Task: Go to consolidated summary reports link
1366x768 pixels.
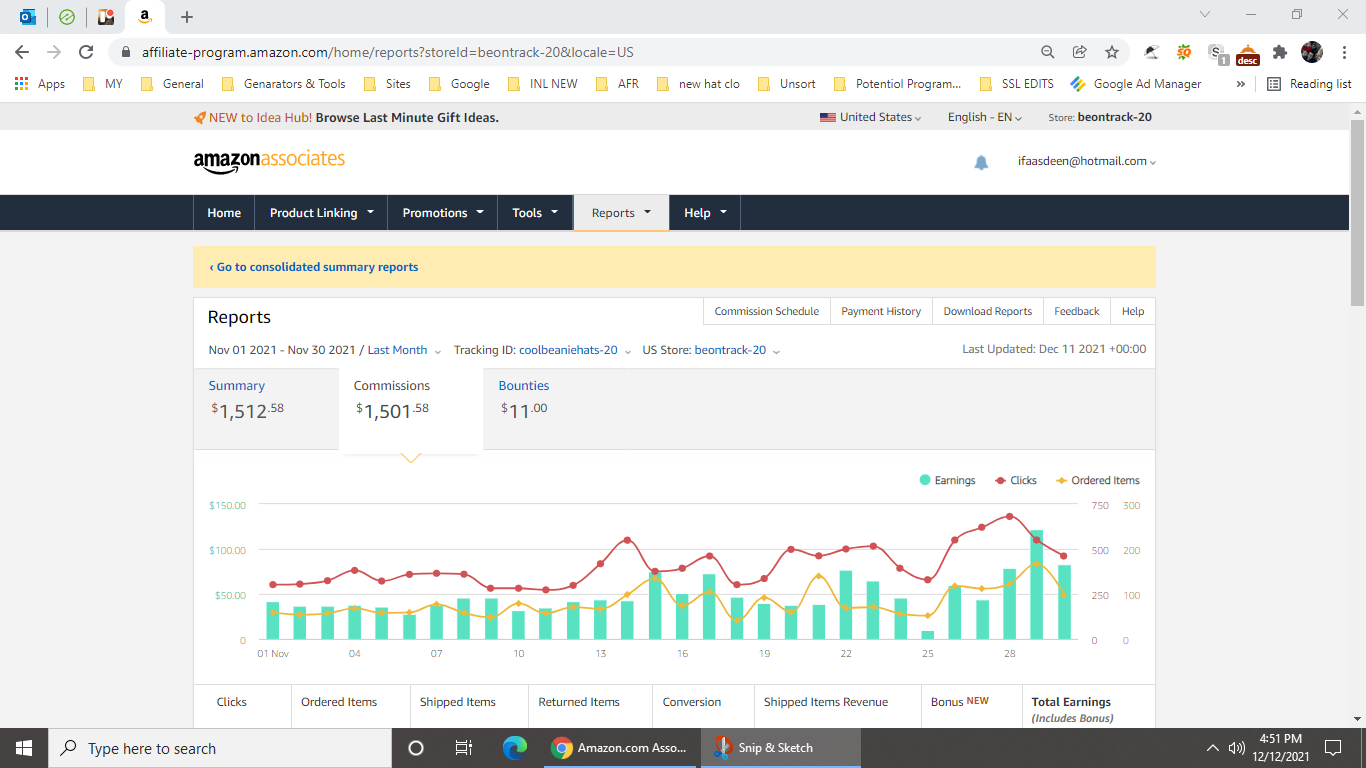Action: tap(314, 267)
